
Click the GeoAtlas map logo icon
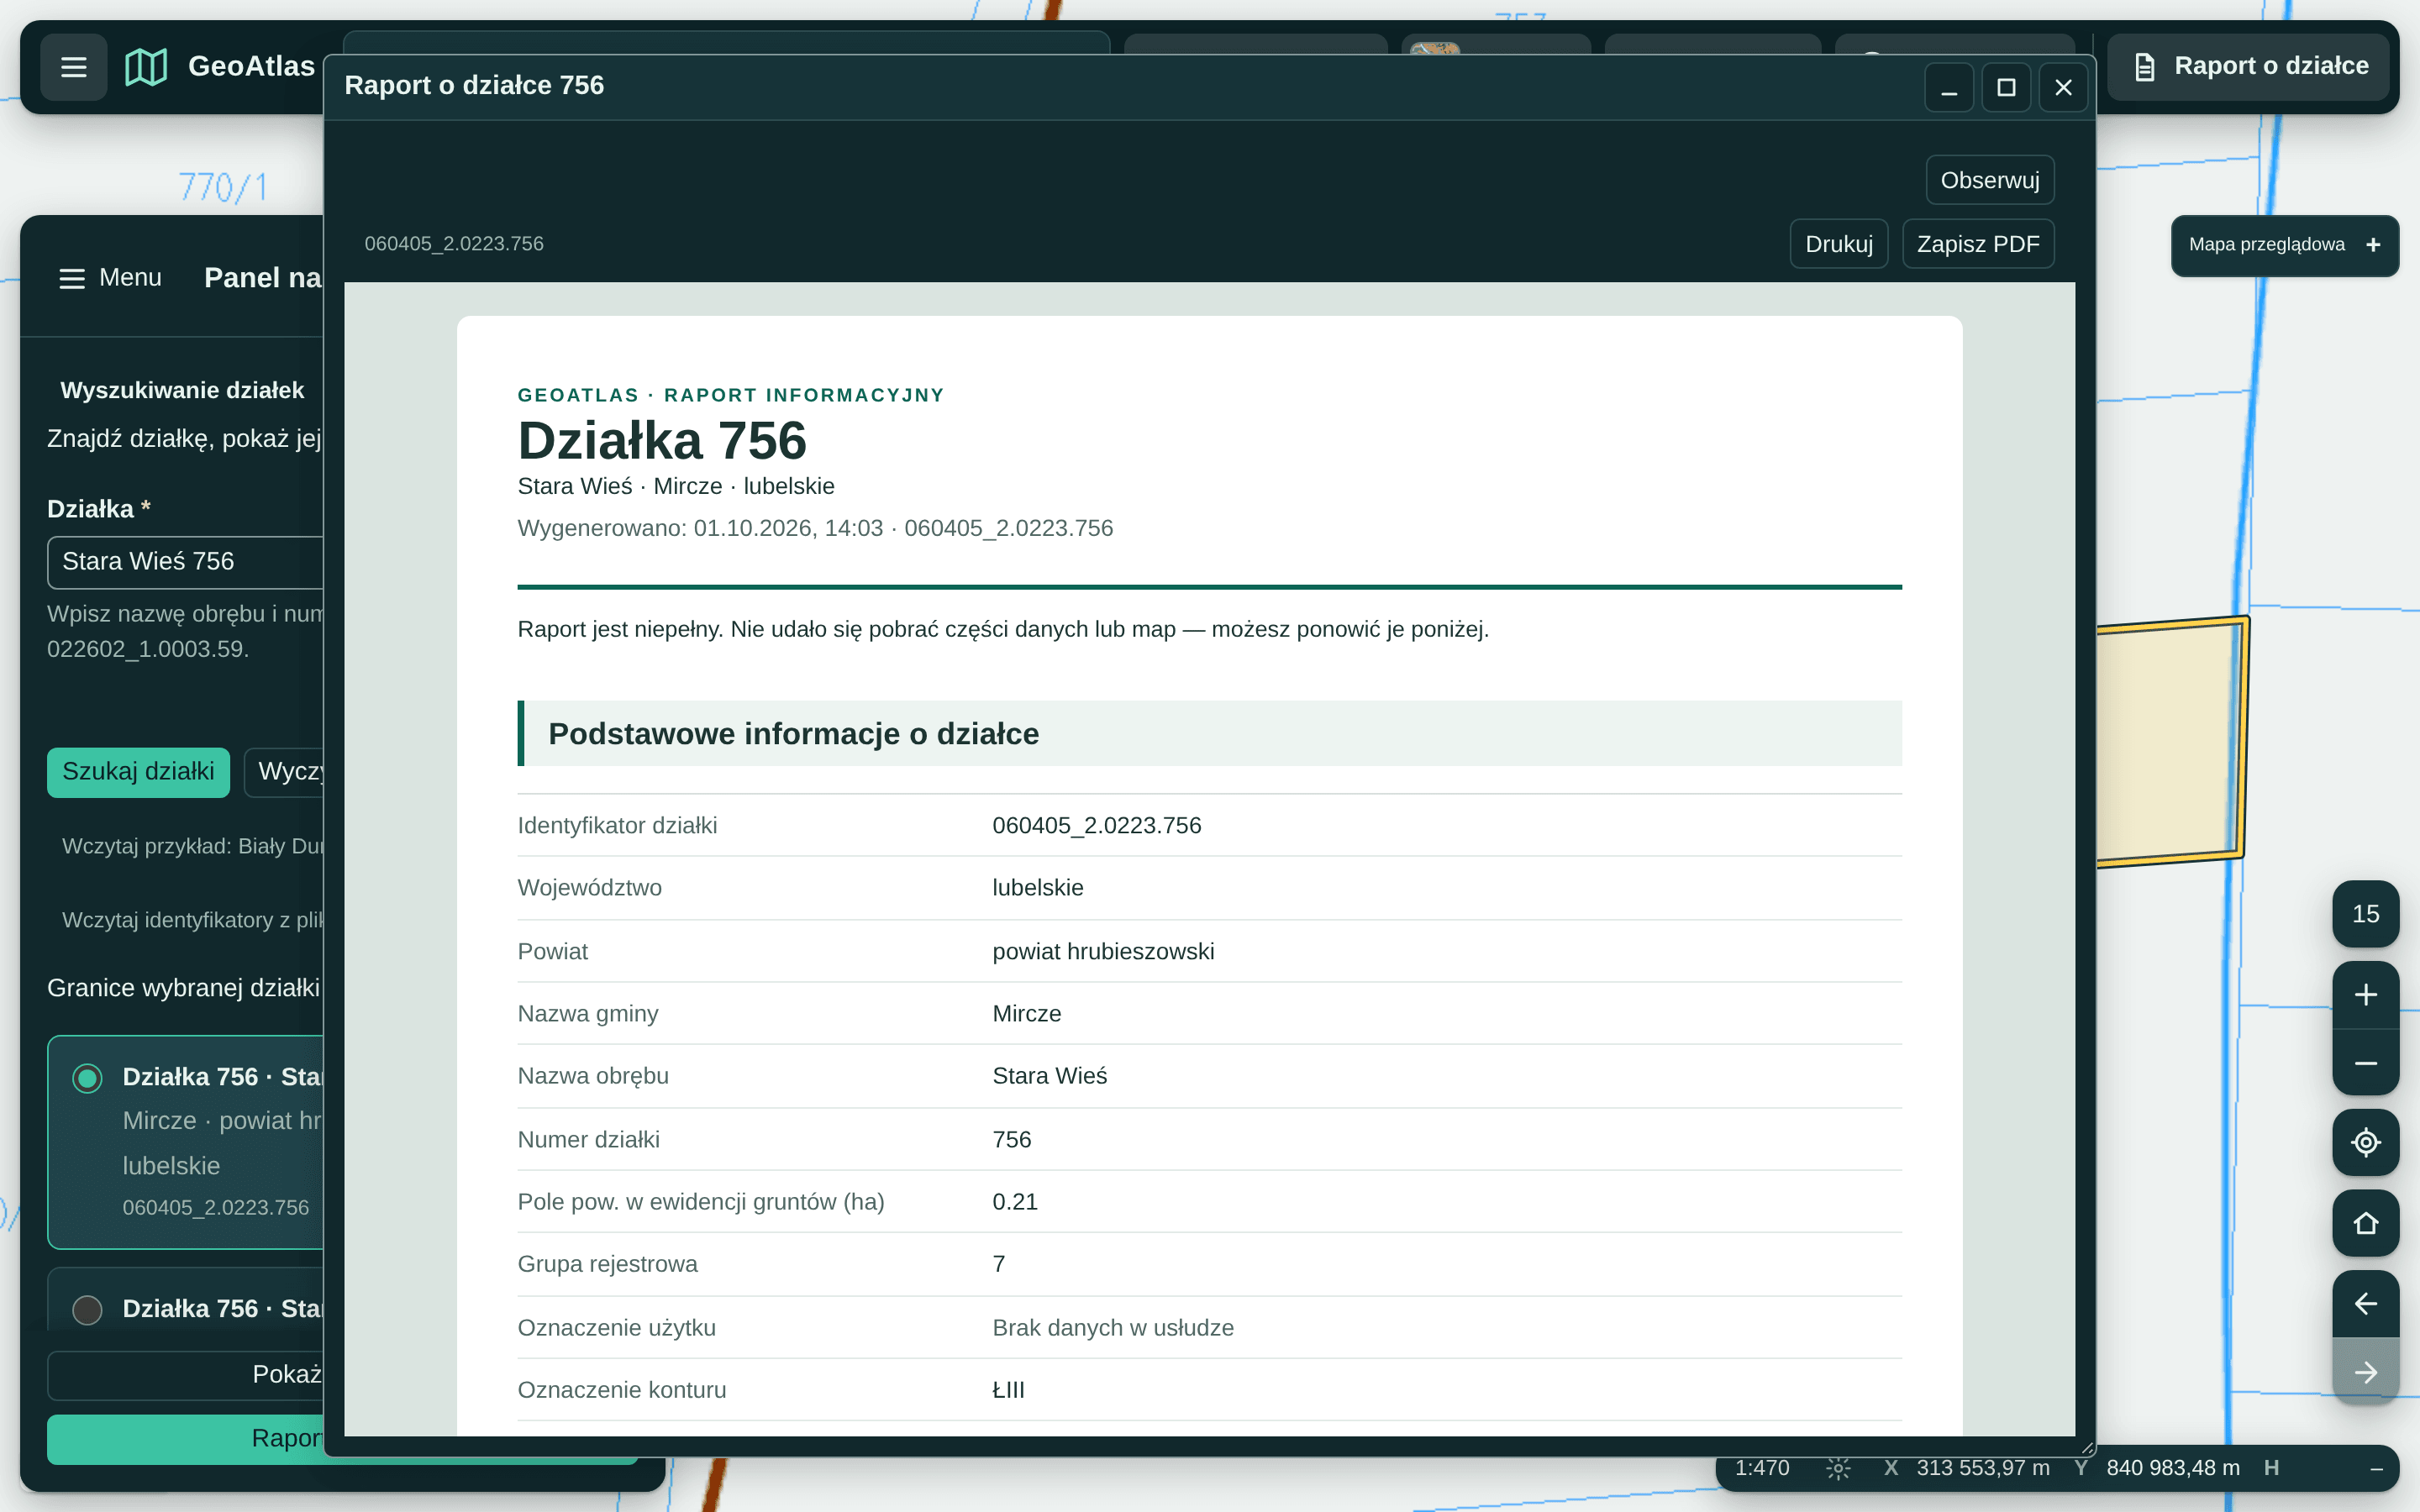pyautogui.click(x=146, y=67)
